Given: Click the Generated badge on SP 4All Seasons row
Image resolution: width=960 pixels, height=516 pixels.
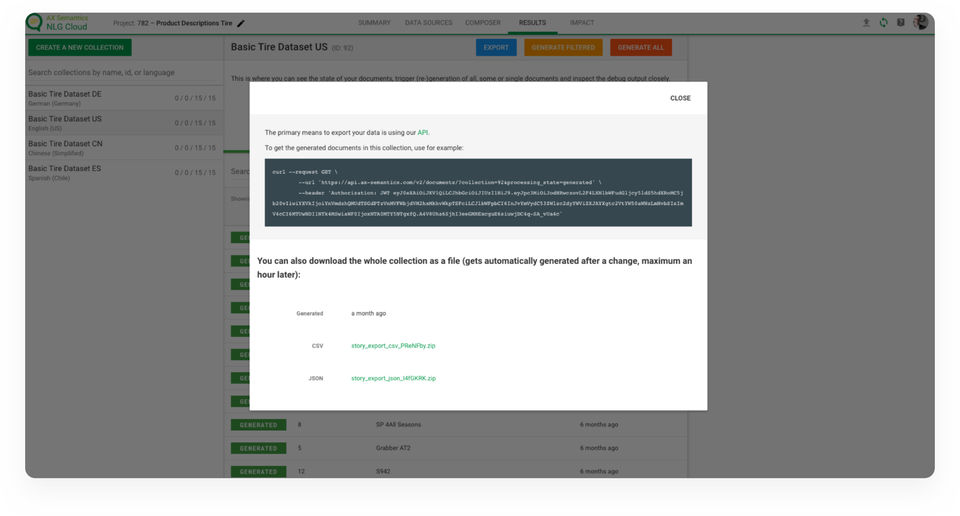Looking at the screenshot, I should coord(258,424).
